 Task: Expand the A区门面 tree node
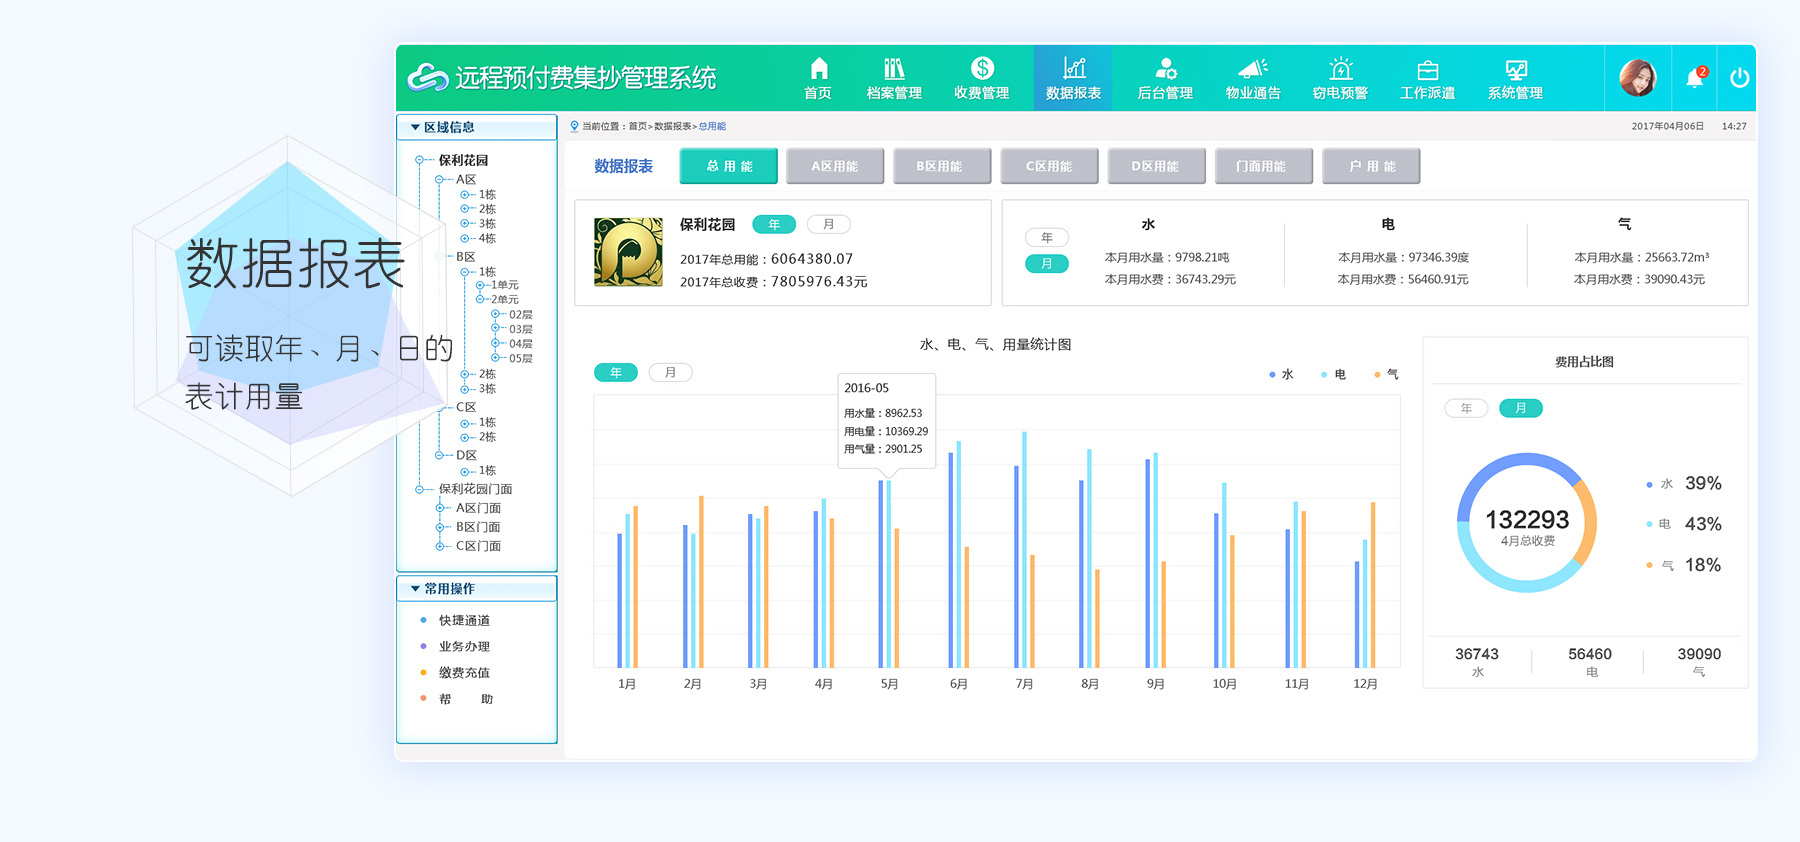[440, 508]
